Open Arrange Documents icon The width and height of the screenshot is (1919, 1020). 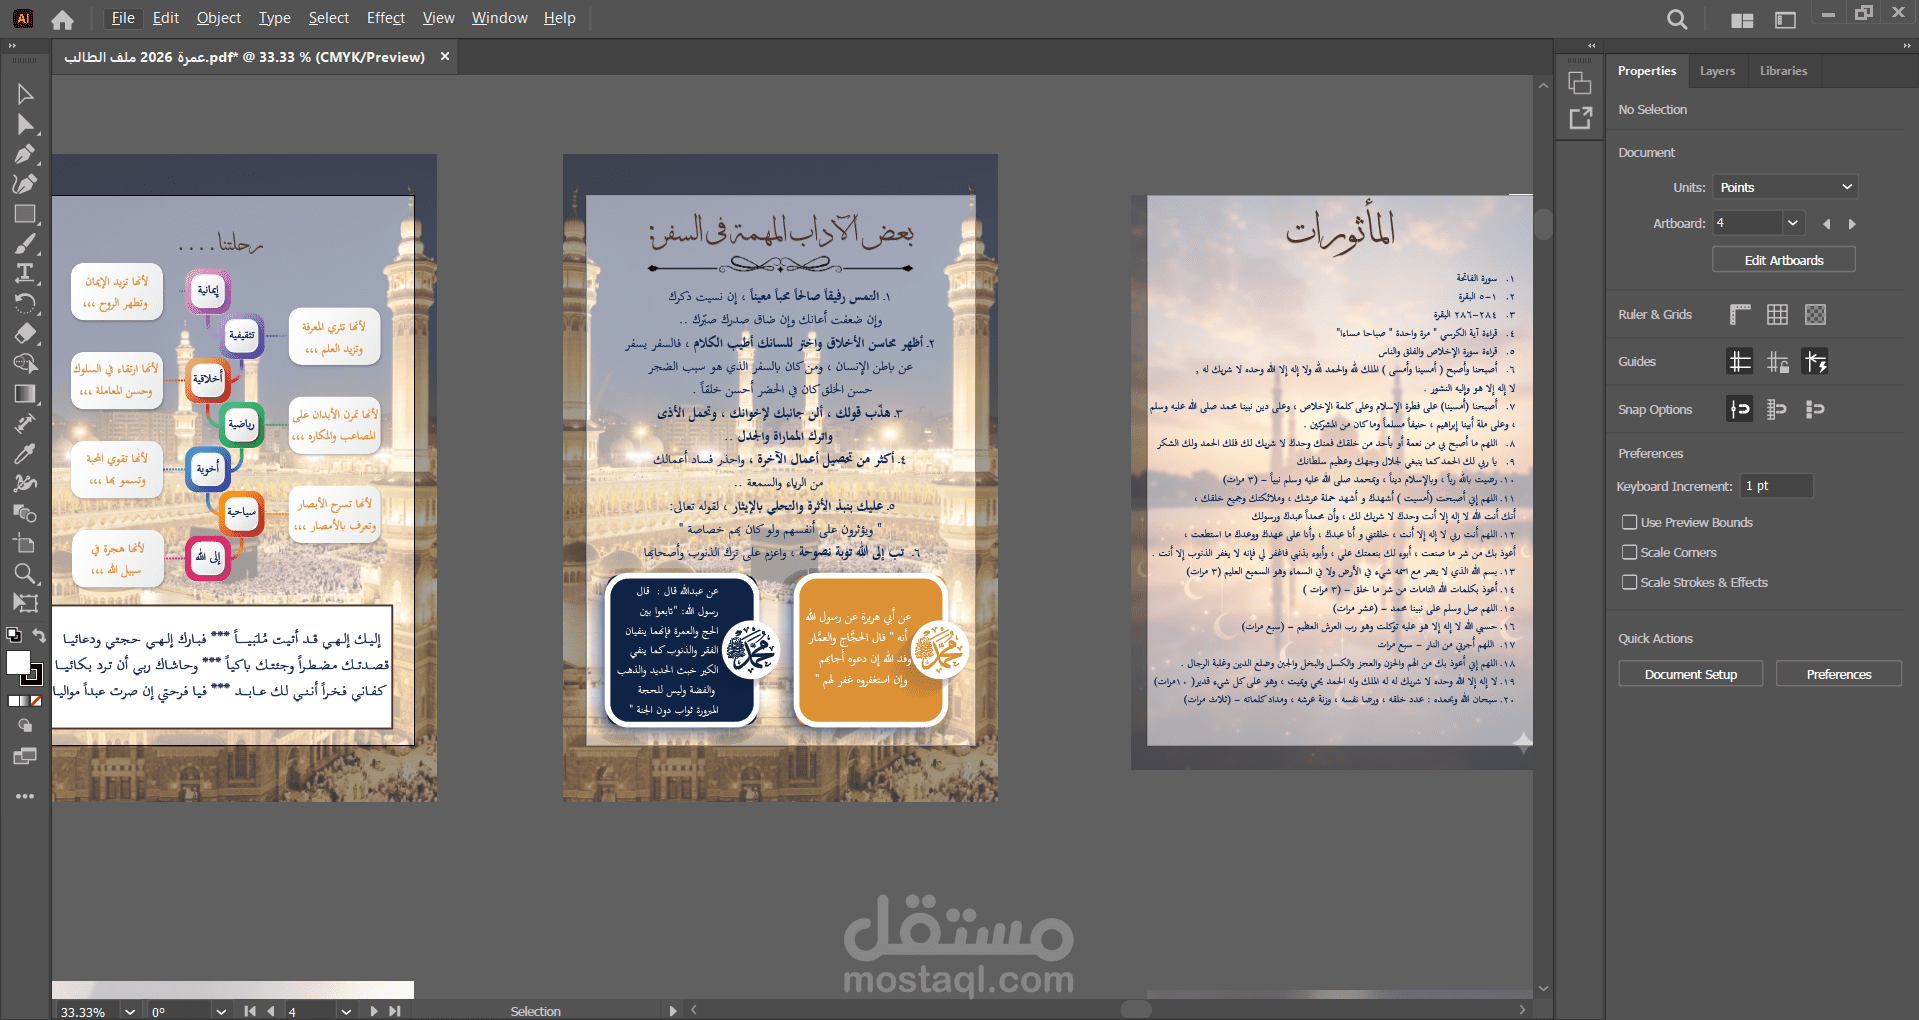click(1742, 20)
